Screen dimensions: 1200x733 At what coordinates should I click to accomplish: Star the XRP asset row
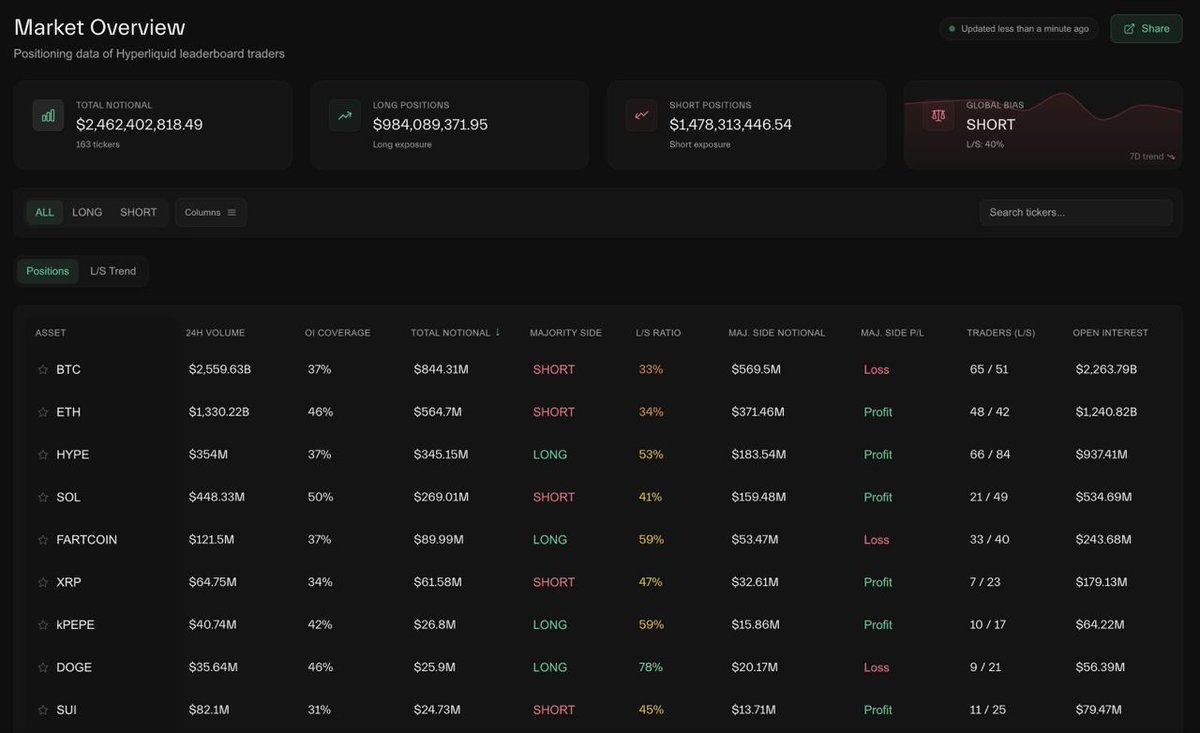click(x=43, y=582)
